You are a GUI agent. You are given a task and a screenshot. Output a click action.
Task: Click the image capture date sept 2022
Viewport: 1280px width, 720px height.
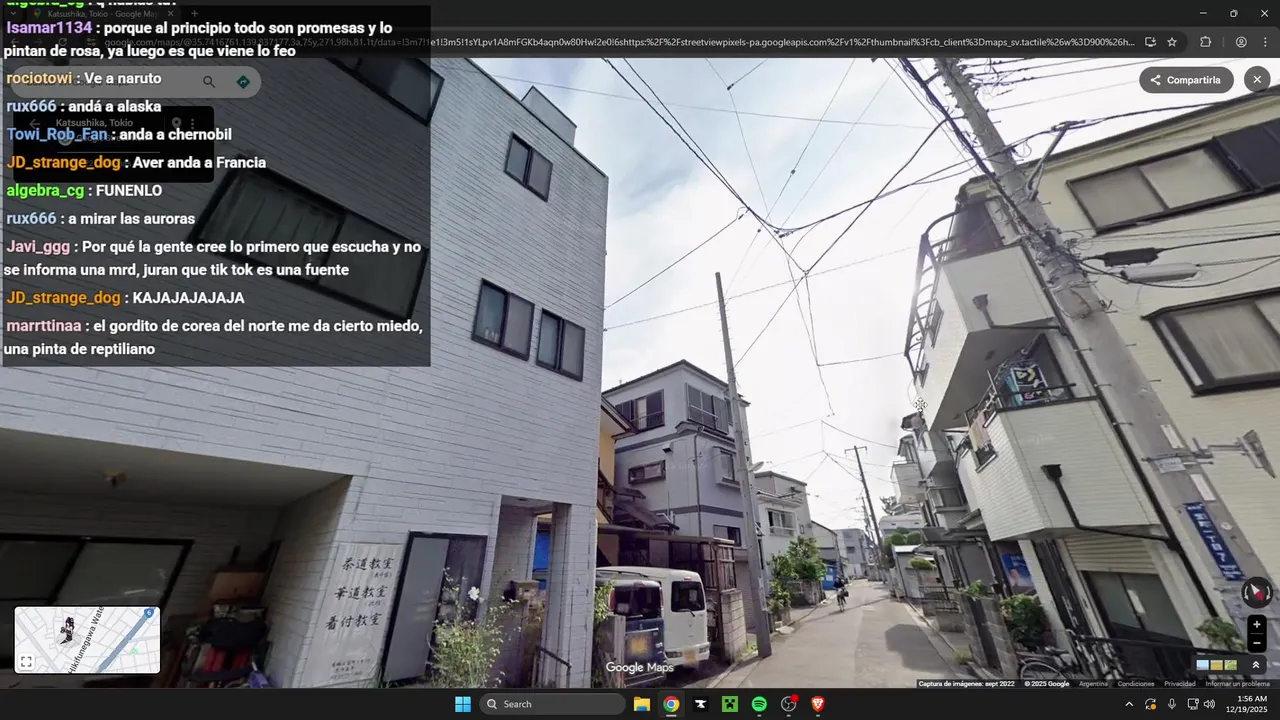tap(966, 684)
